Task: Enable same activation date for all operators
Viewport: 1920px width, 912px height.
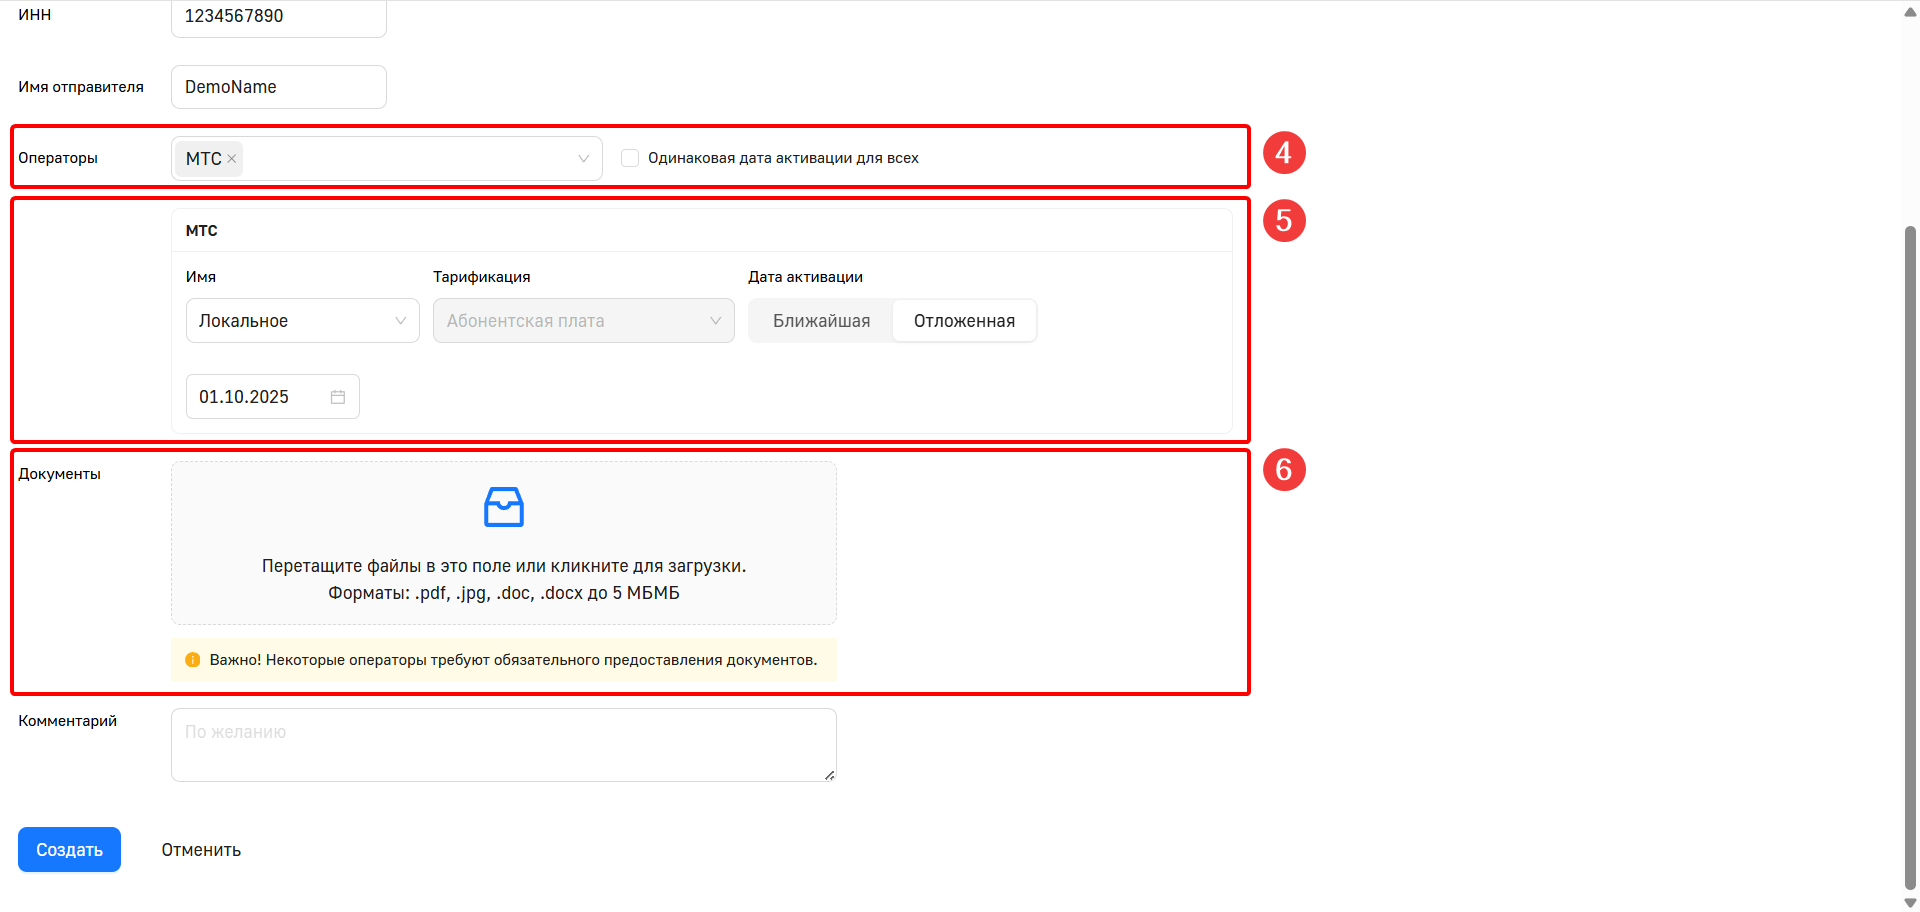Action: tap(630, 158)
